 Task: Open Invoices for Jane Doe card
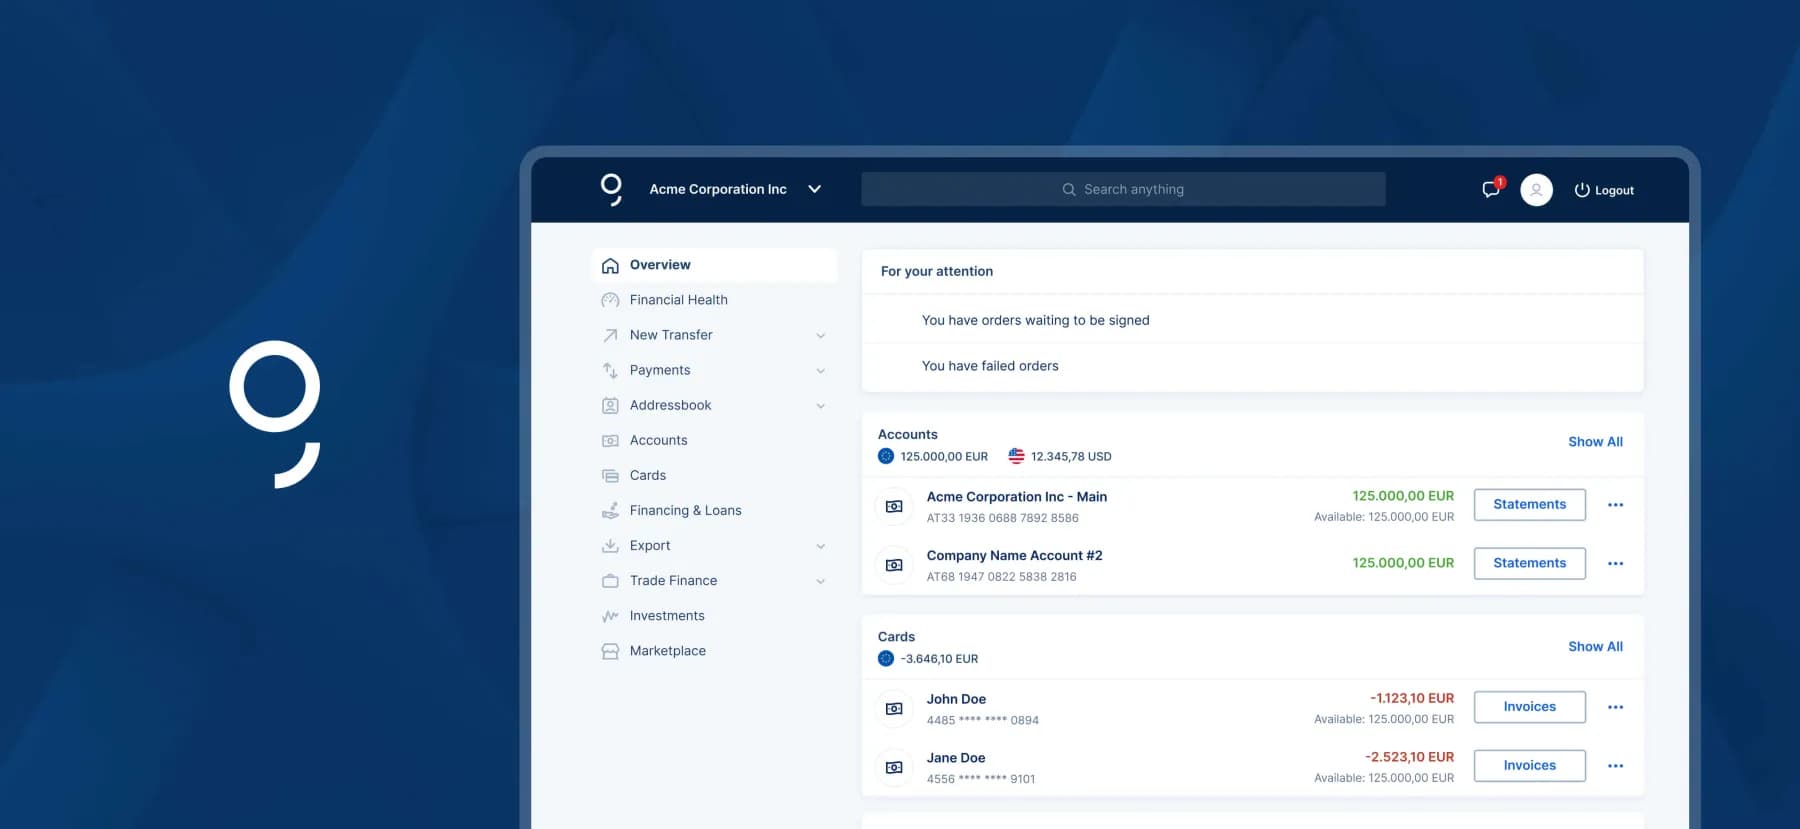click(1530, 766)
